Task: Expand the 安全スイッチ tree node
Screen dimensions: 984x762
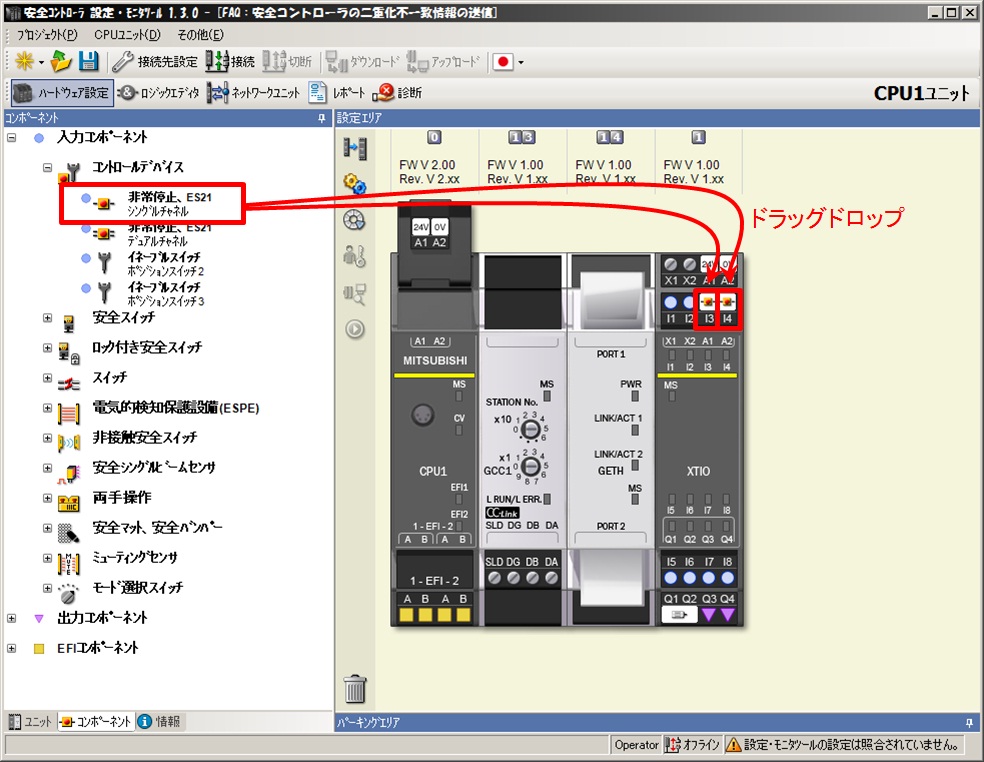Action: tap(47, 318)
